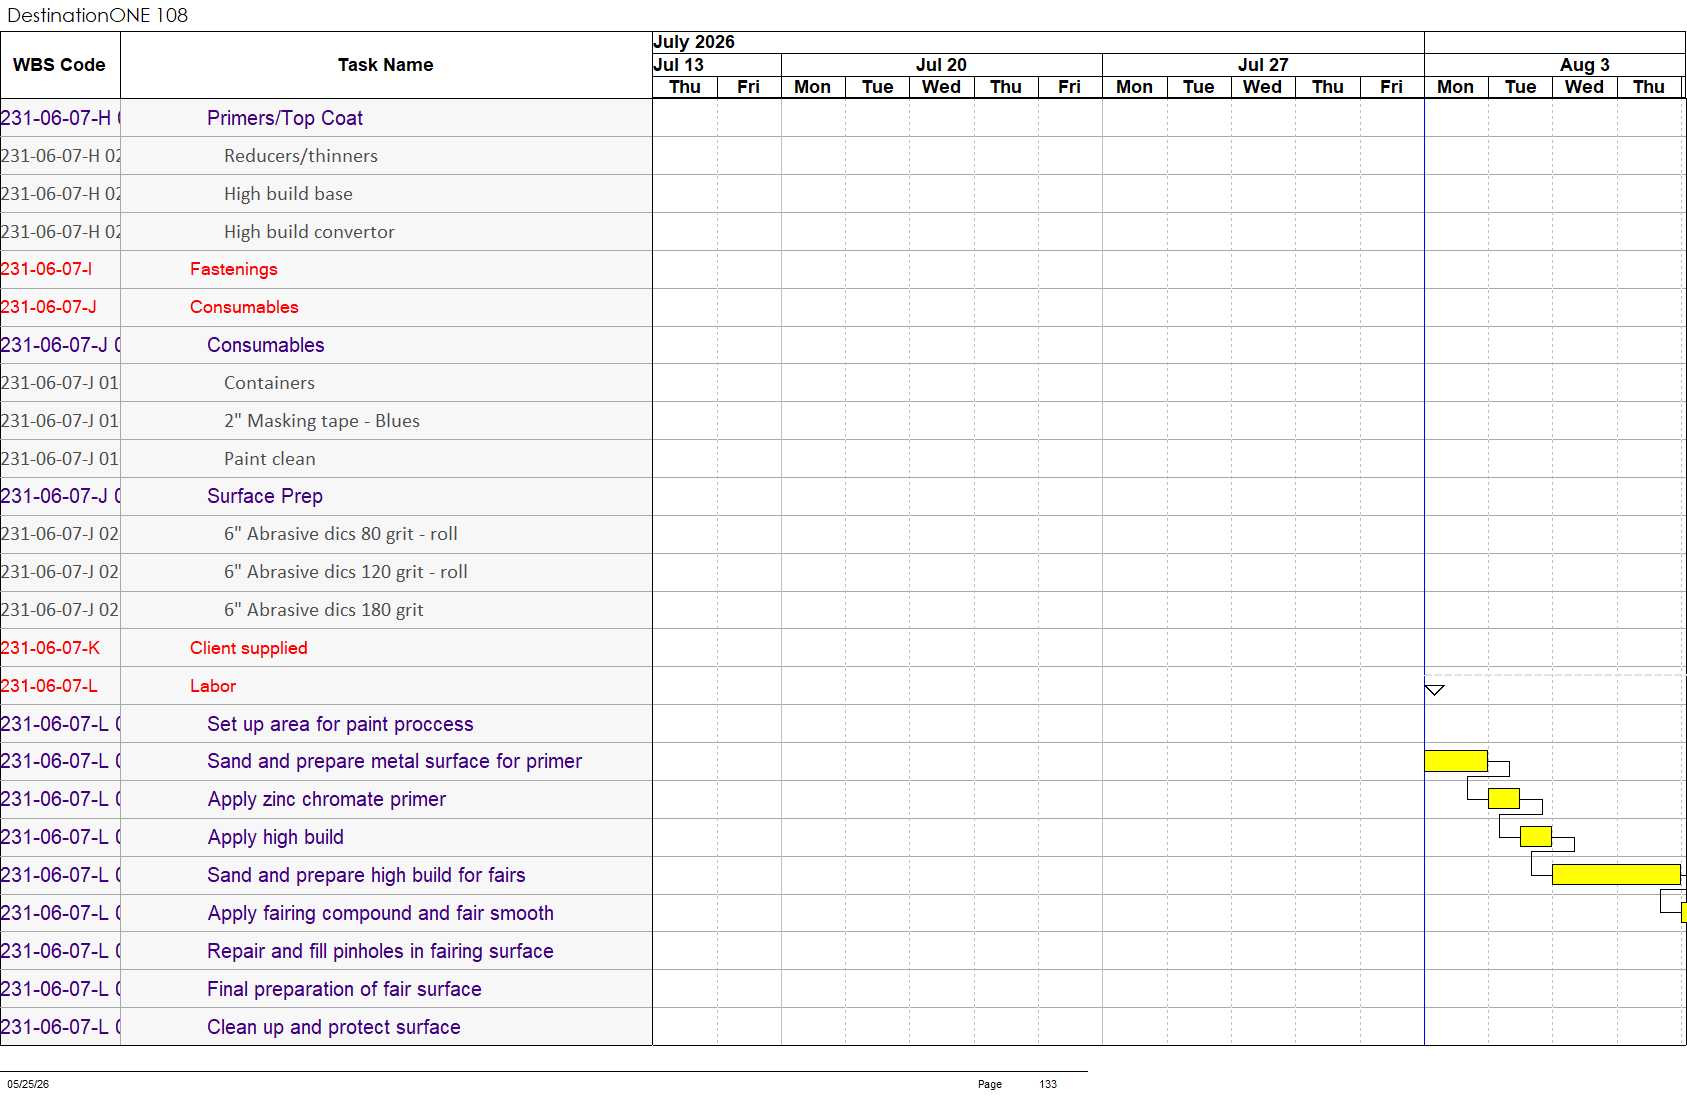Click the Labor summary start triangle marker
1687x1097 pixels.
pyautogui.click(x=1434, y=690)
